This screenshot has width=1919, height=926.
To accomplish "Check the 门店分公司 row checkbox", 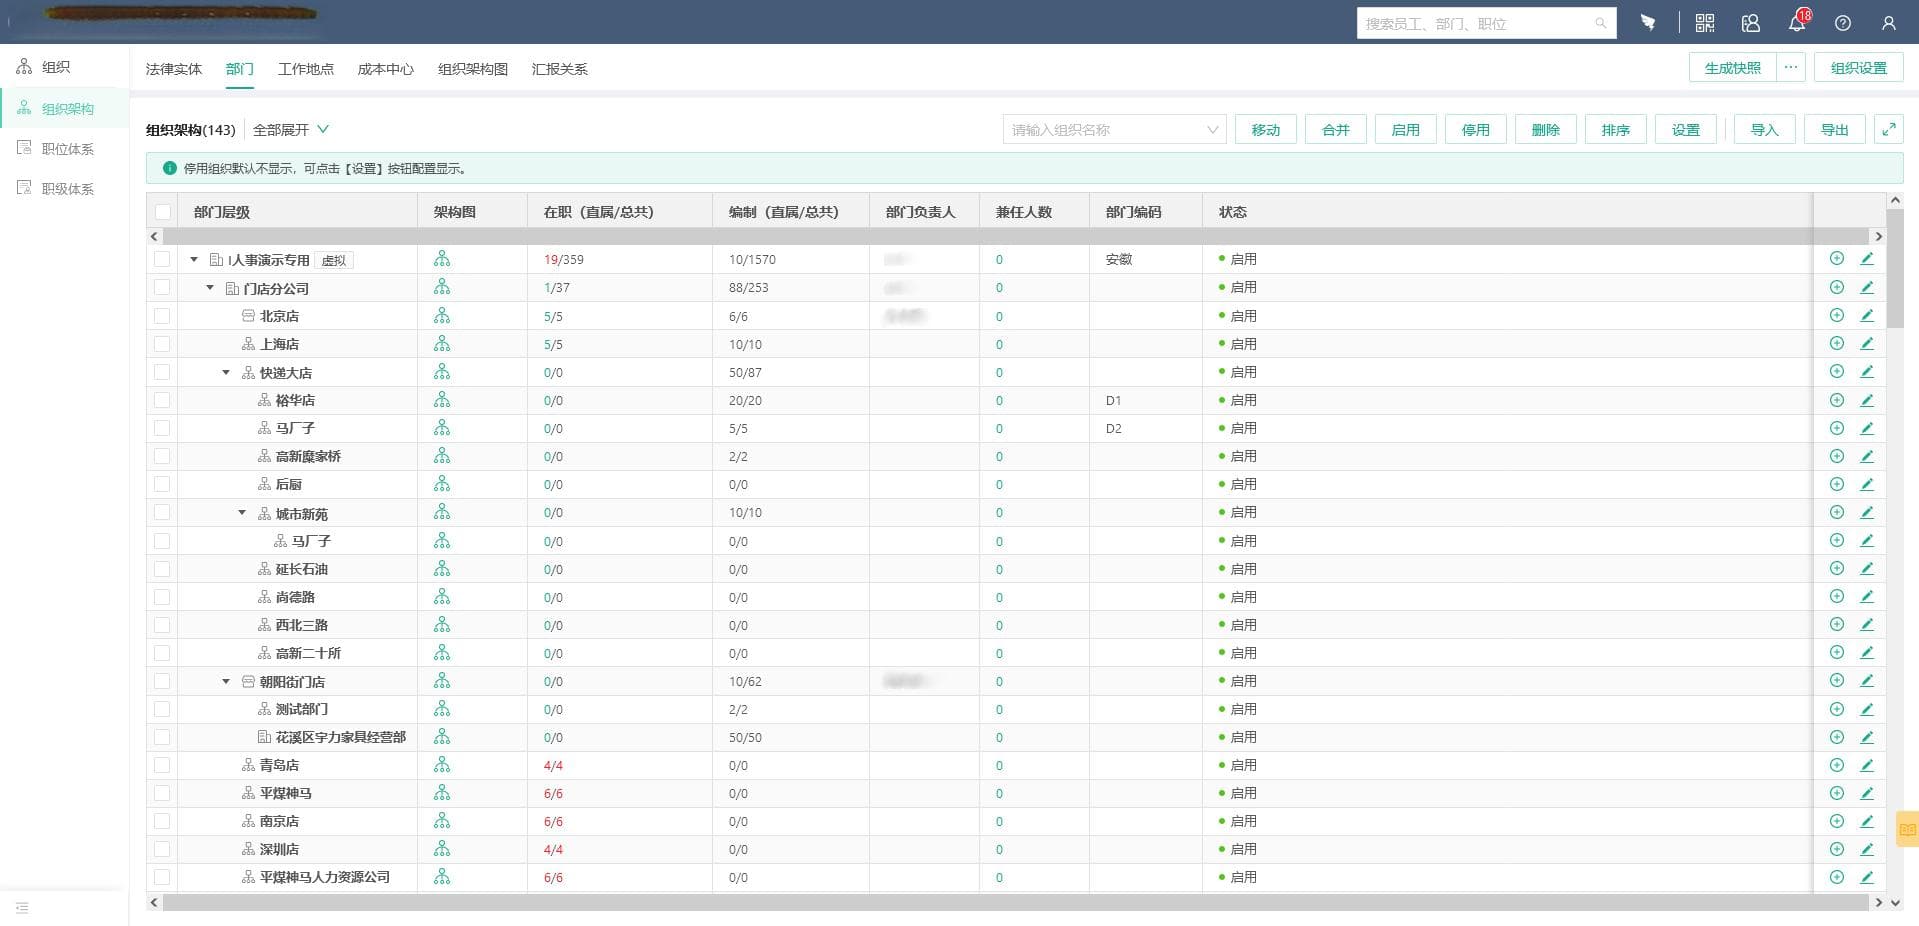I will coord(162,287).
